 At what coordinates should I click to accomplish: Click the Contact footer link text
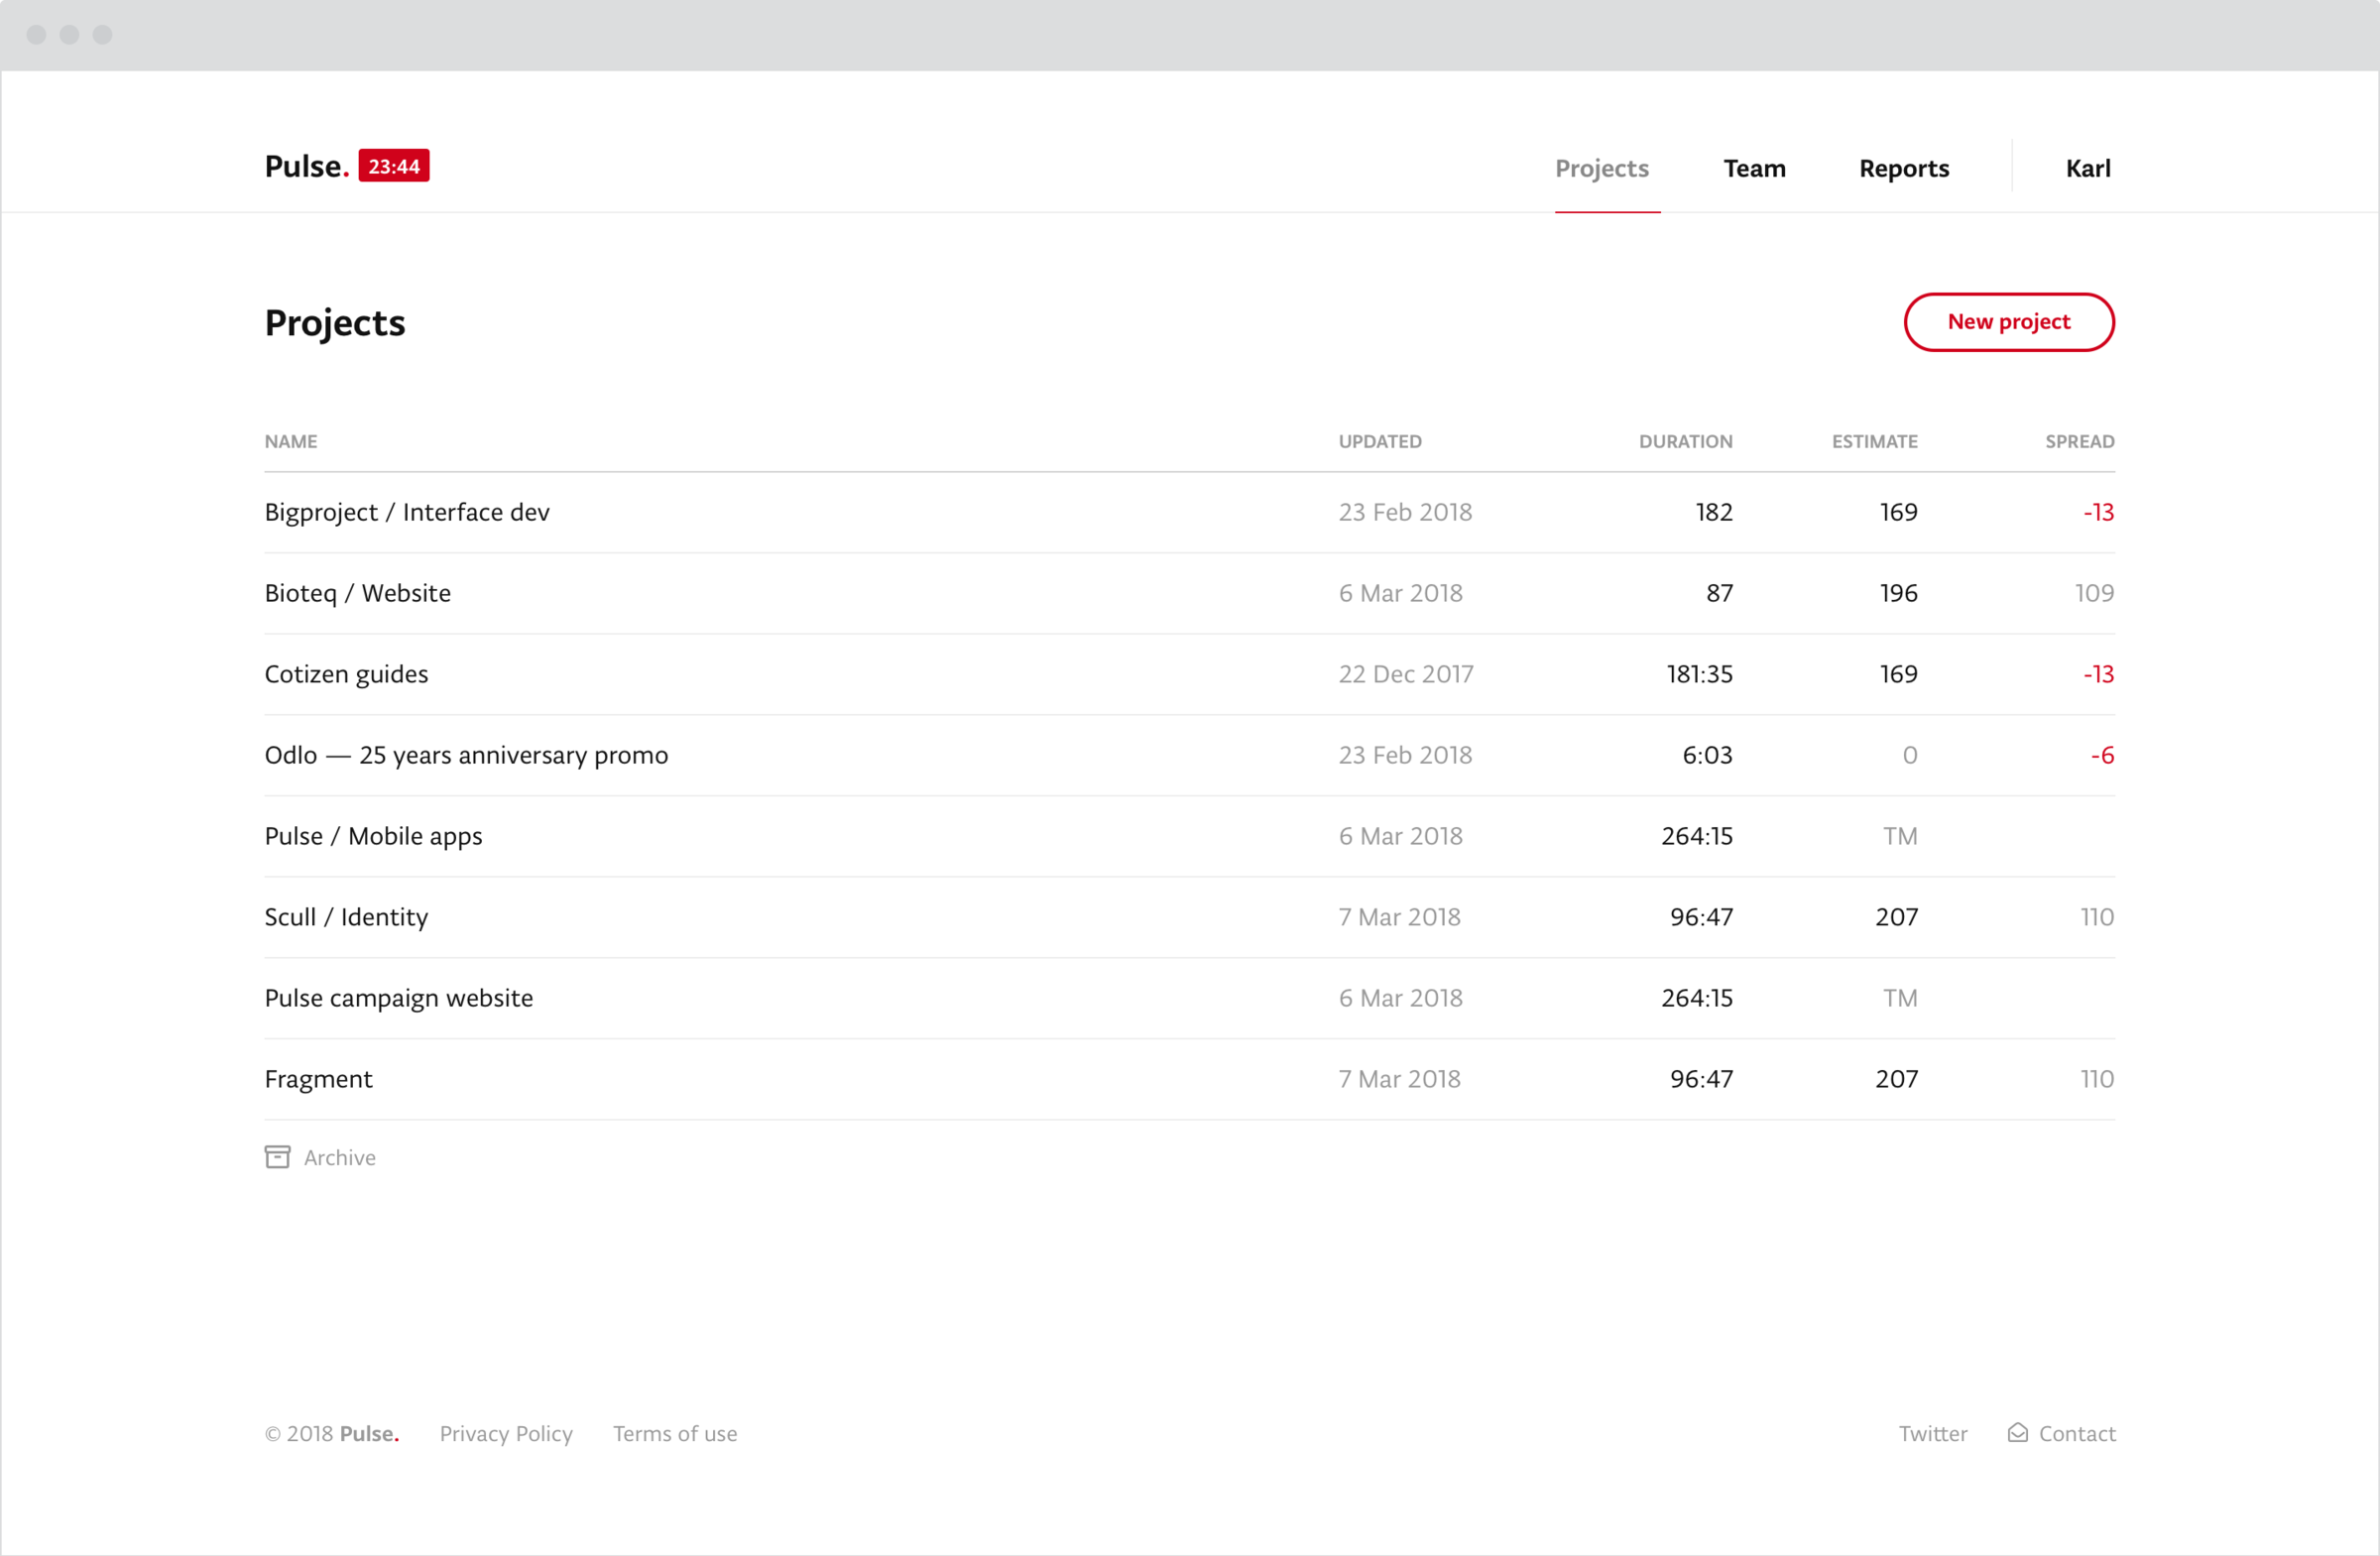(2076, 1433)
